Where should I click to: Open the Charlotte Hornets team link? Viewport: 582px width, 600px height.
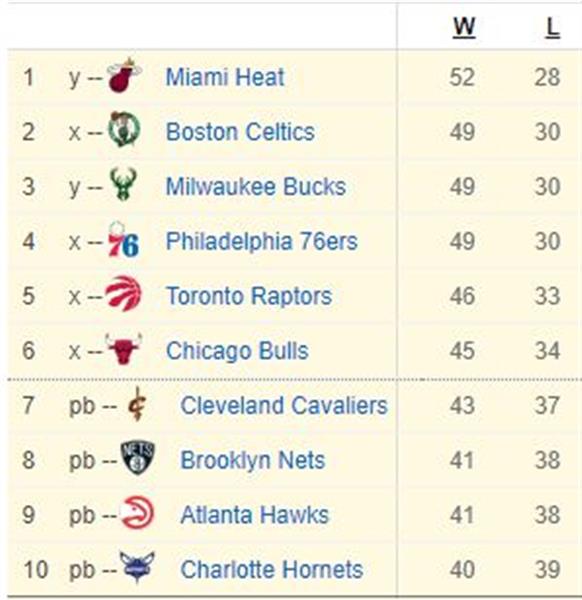(272, 570)
